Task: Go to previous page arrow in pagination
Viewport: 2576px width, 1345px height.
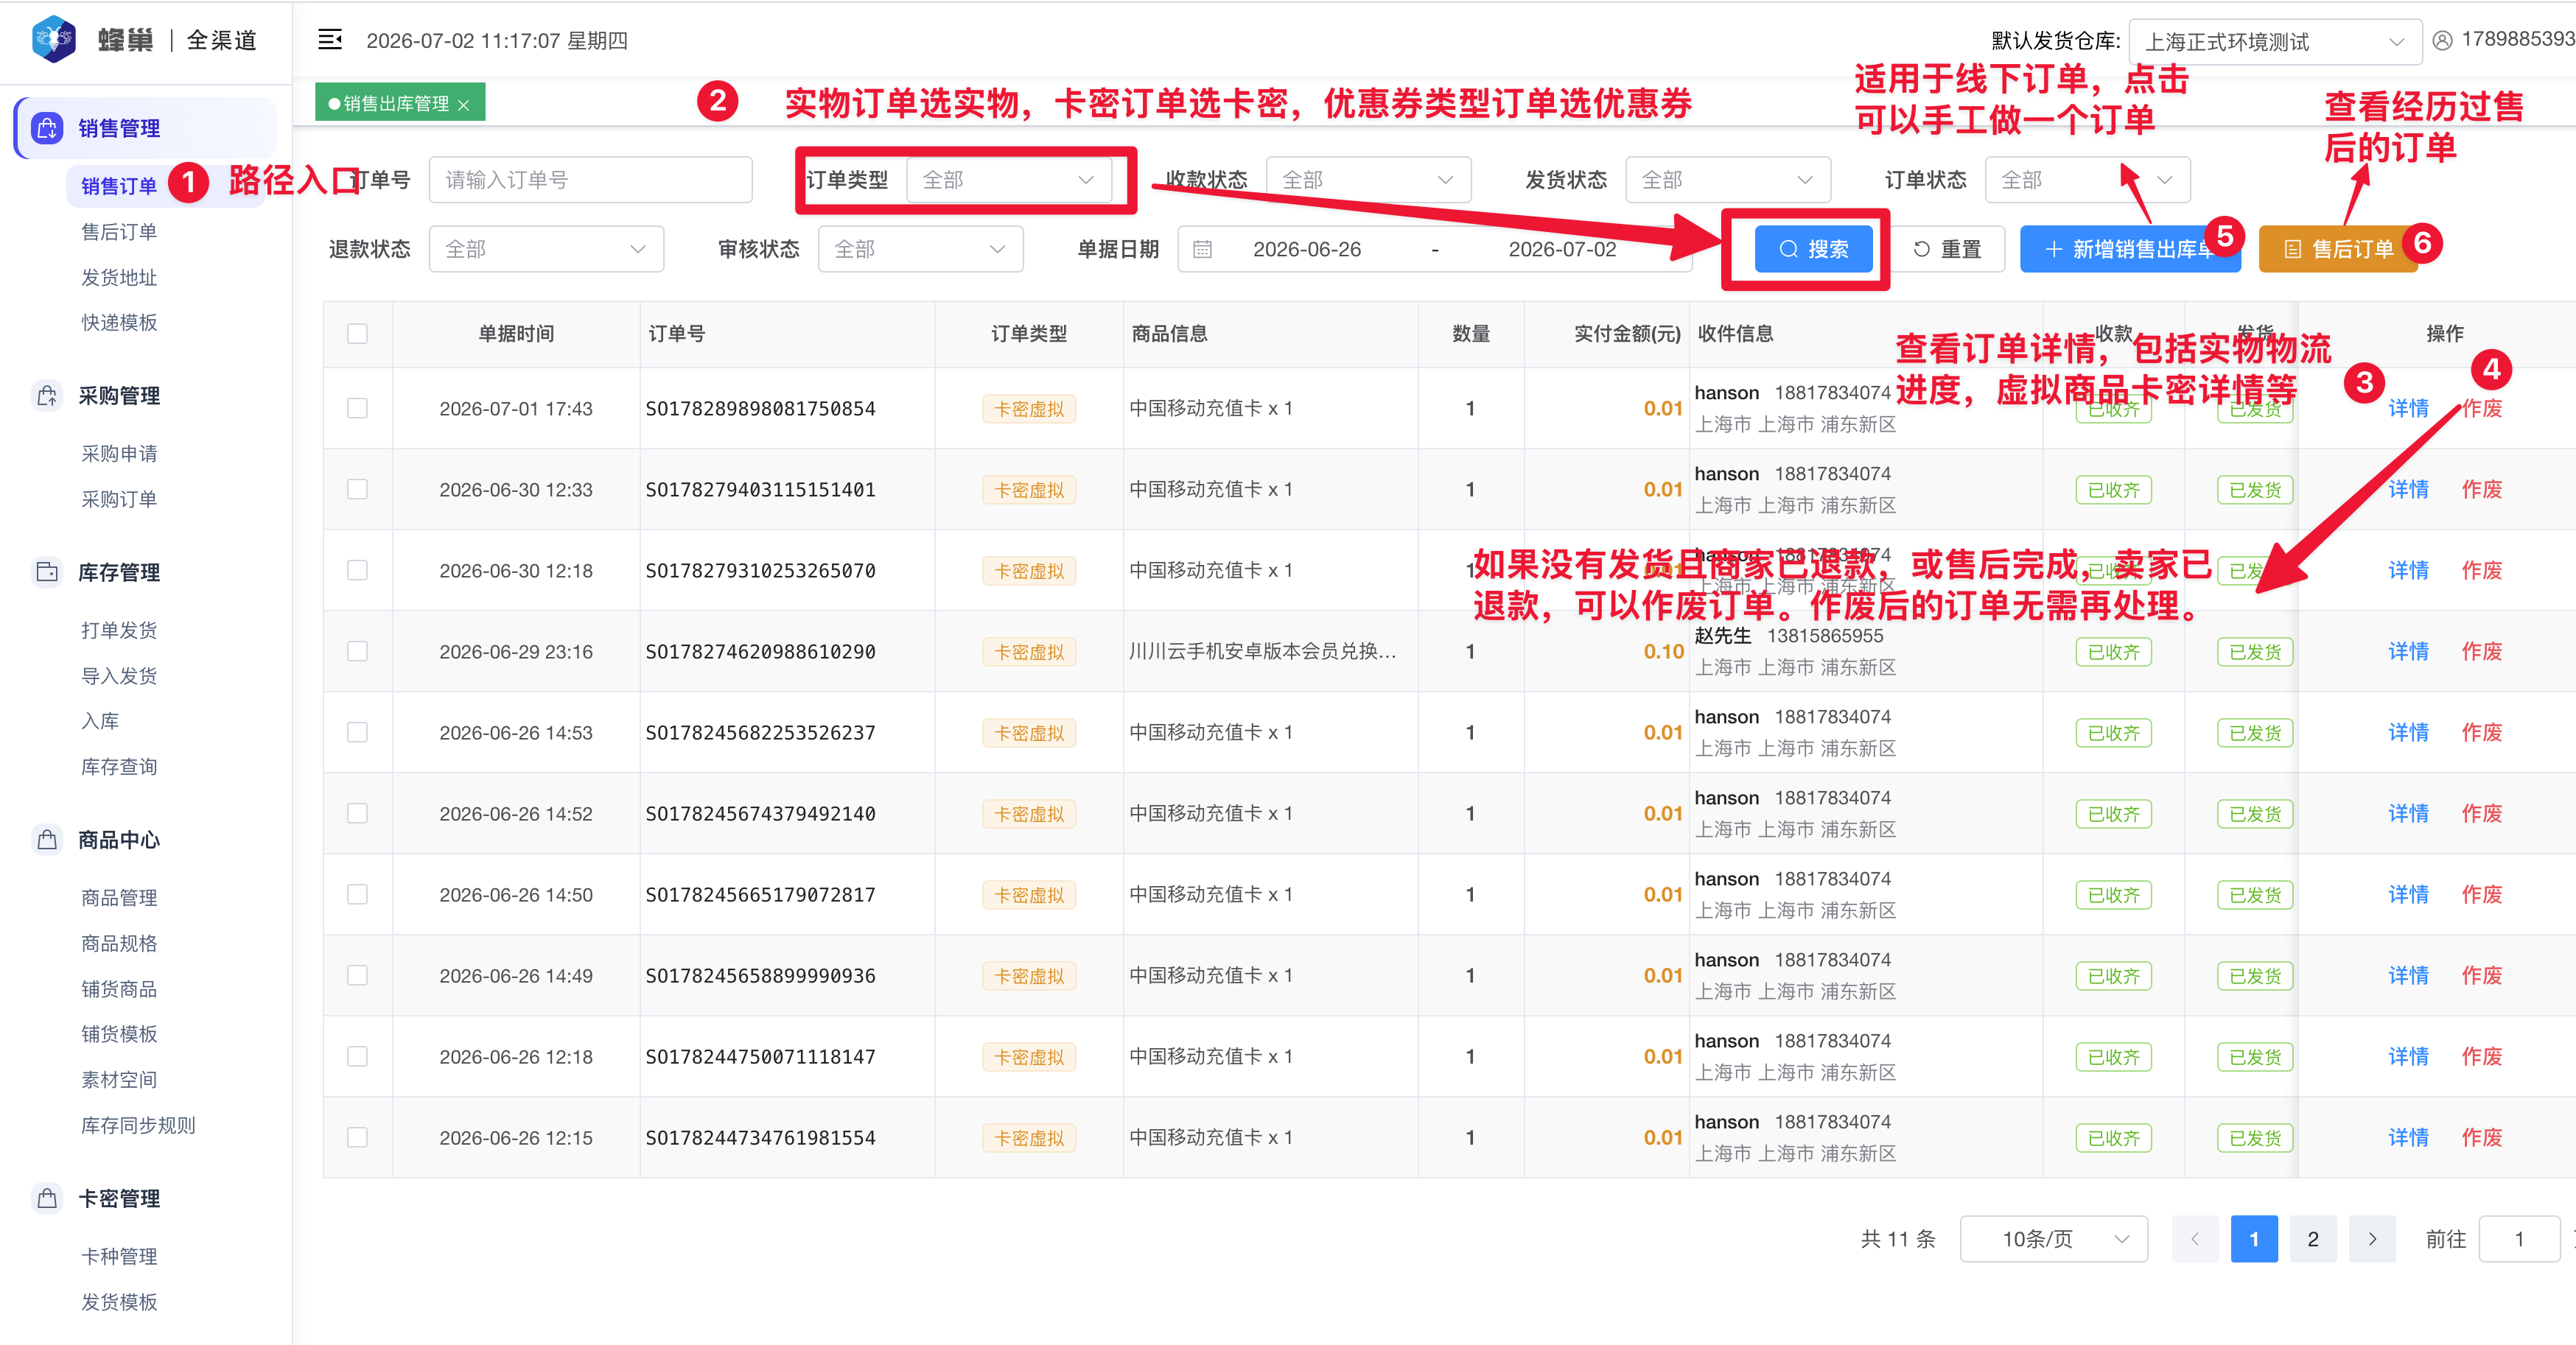Action: click(x=2194, y=1239)
